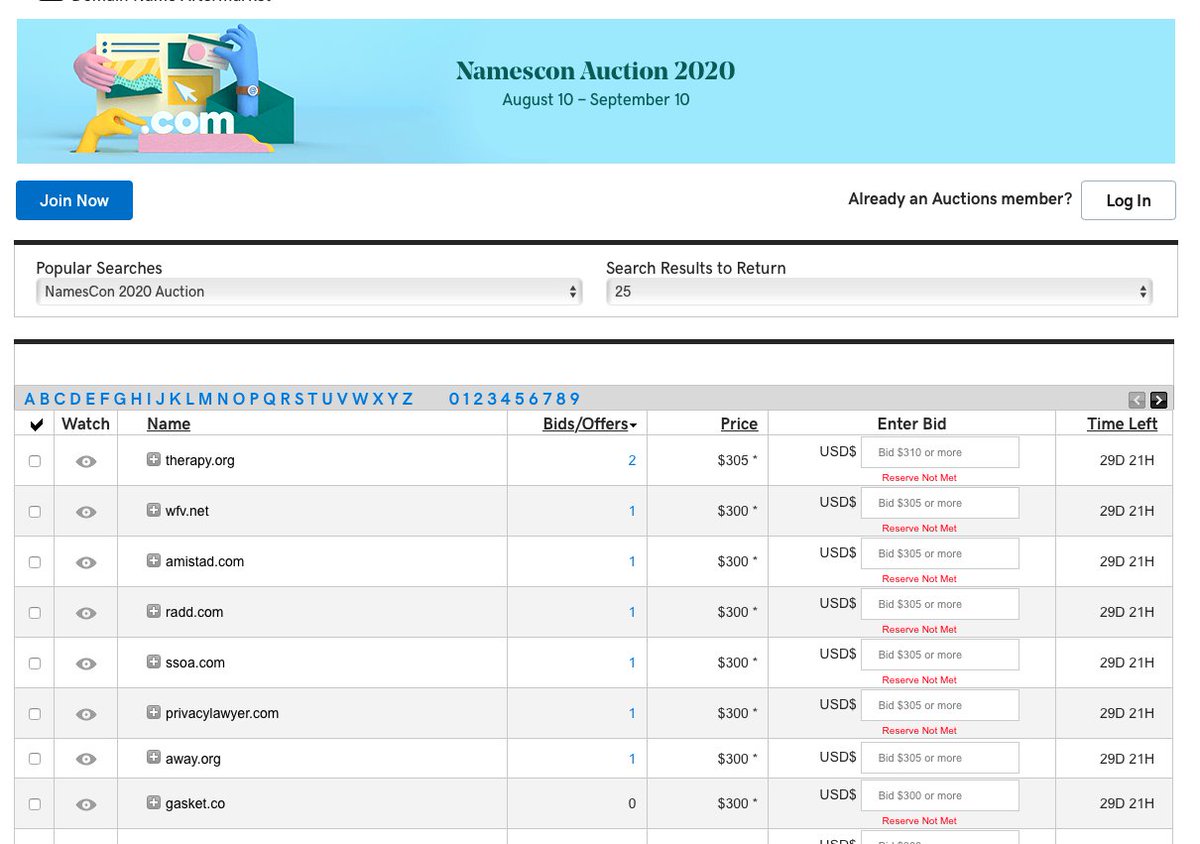The height and width of the screenshot is (844, 1200).
Task: Toggle watch eye for privacylawyer.com
Action: coord(86,714)
